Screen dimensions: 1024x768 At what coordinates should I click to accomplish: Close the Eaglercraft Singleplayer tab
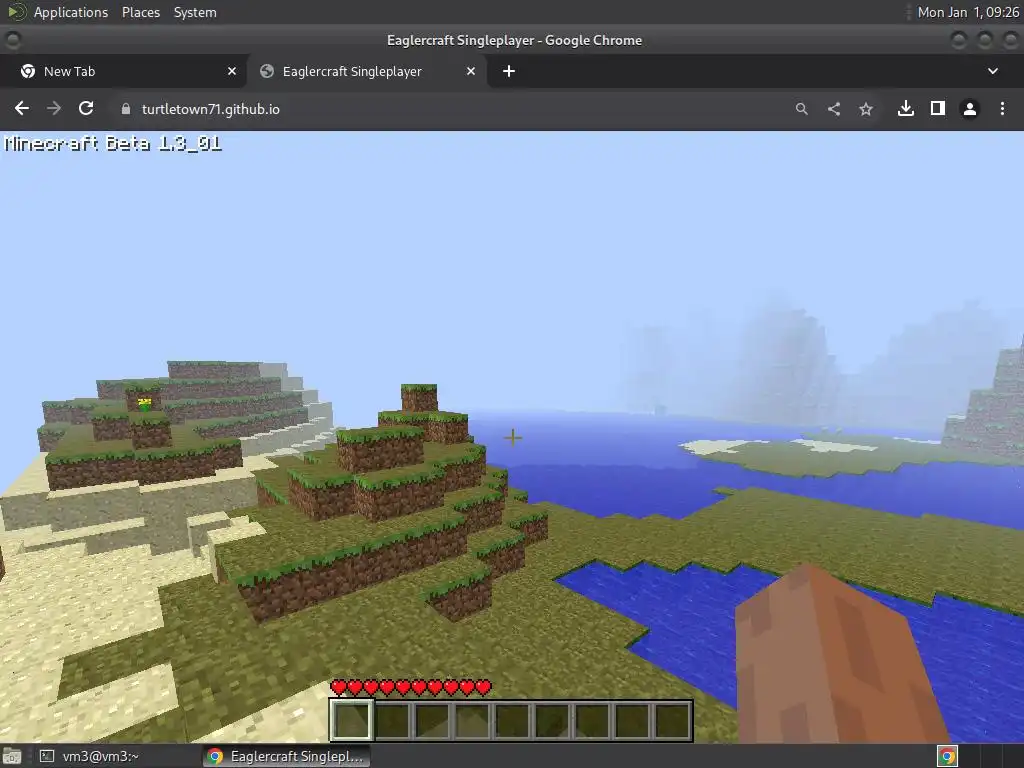[471, 71]
